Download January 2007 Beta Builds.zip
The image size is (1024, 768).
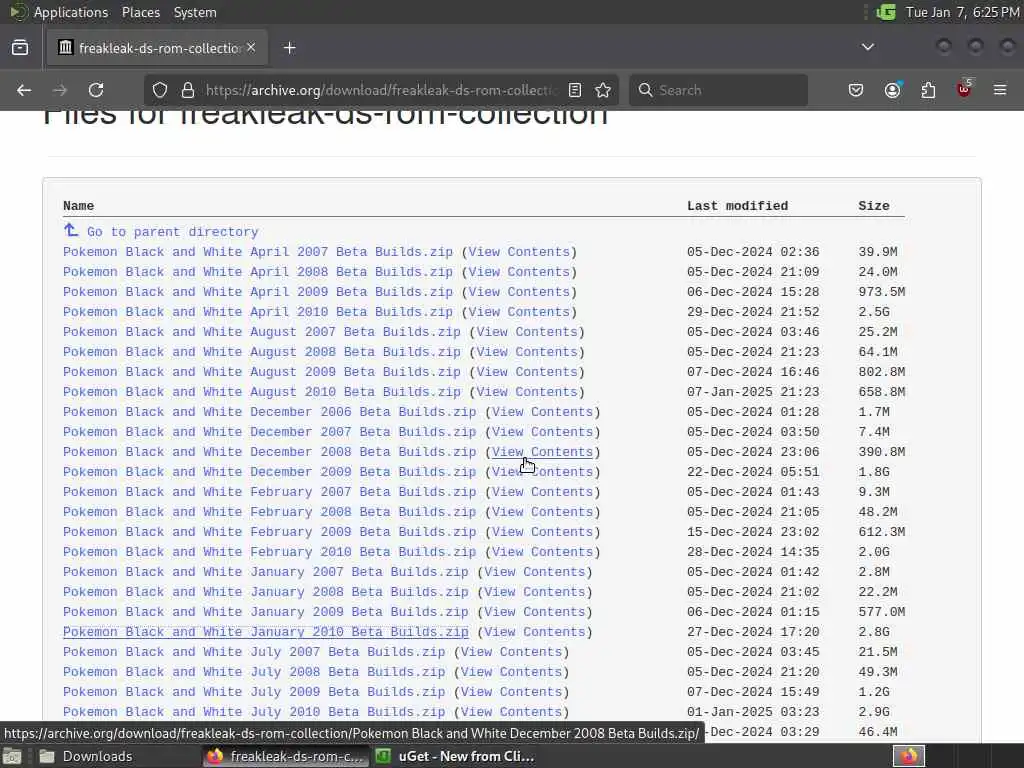pyautogui.click(x=266, y=572)
